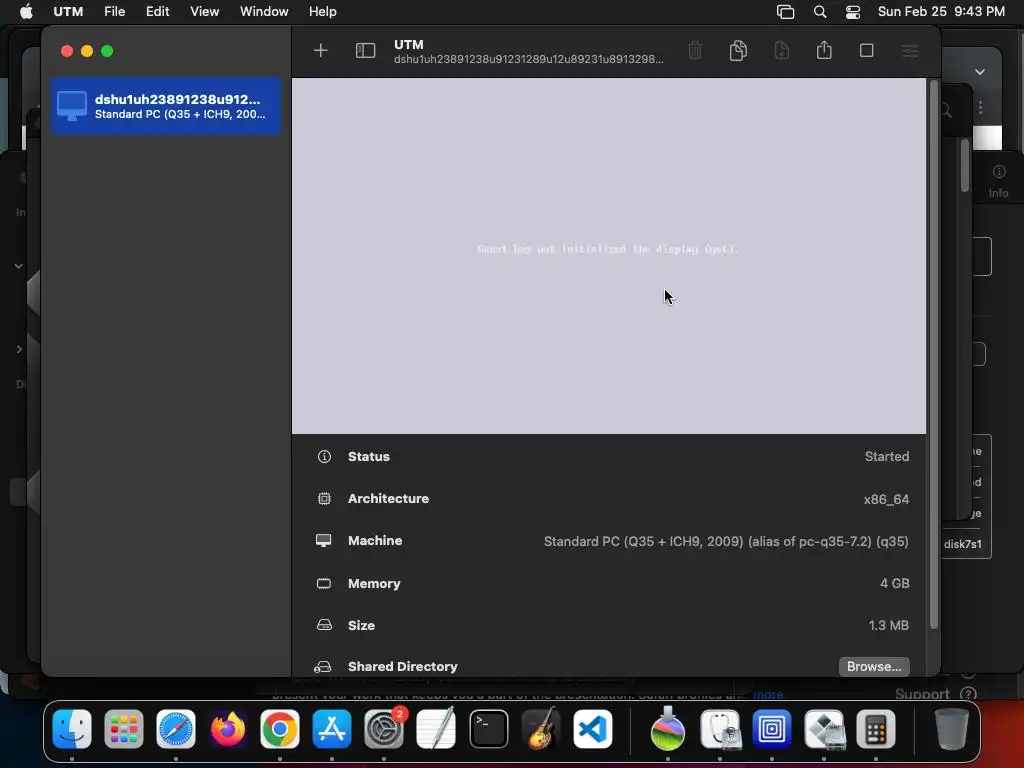The height and width of the screenshot is (768, 1024).
Task: Open the File menu
Action: pos(114,12)
